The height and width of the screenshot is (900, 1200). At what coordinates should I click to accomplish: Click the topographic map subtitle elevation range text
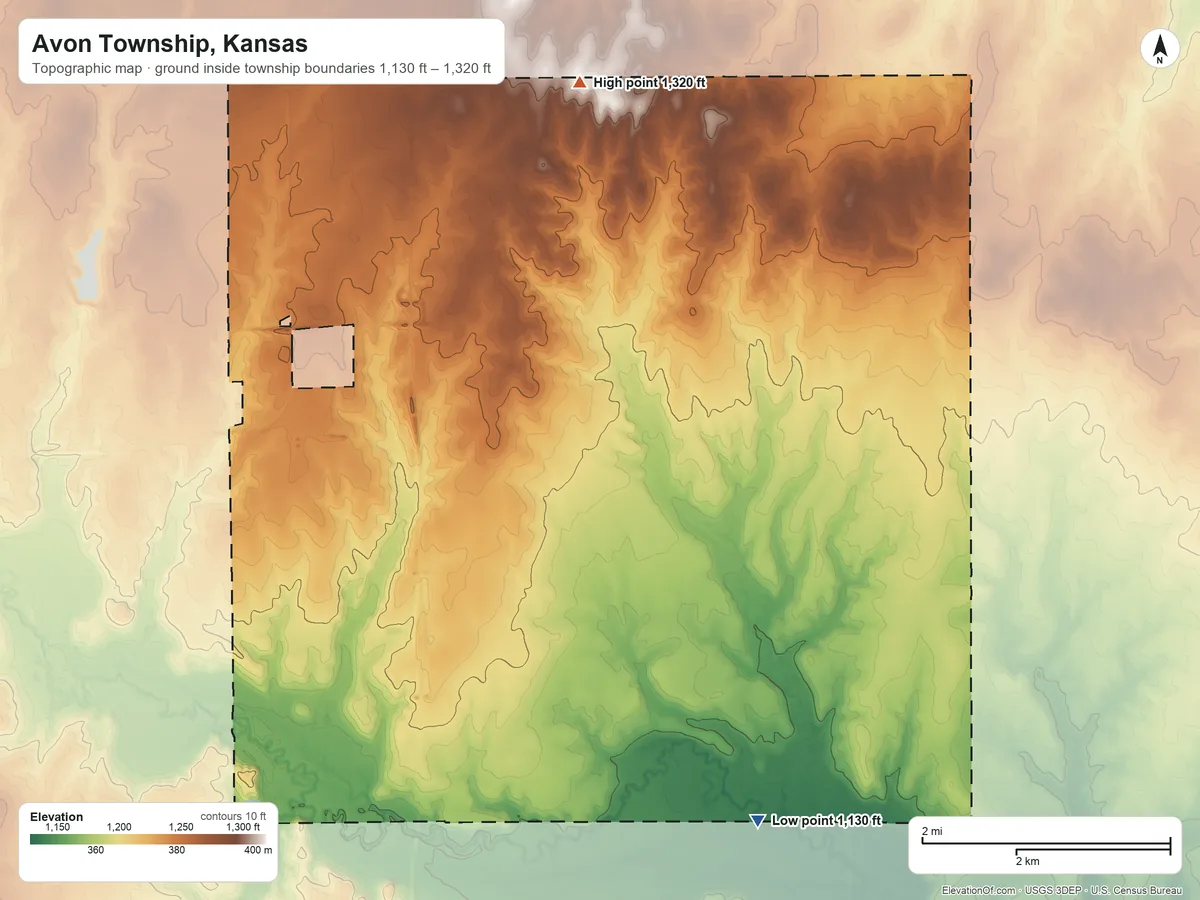coord(262,70)
